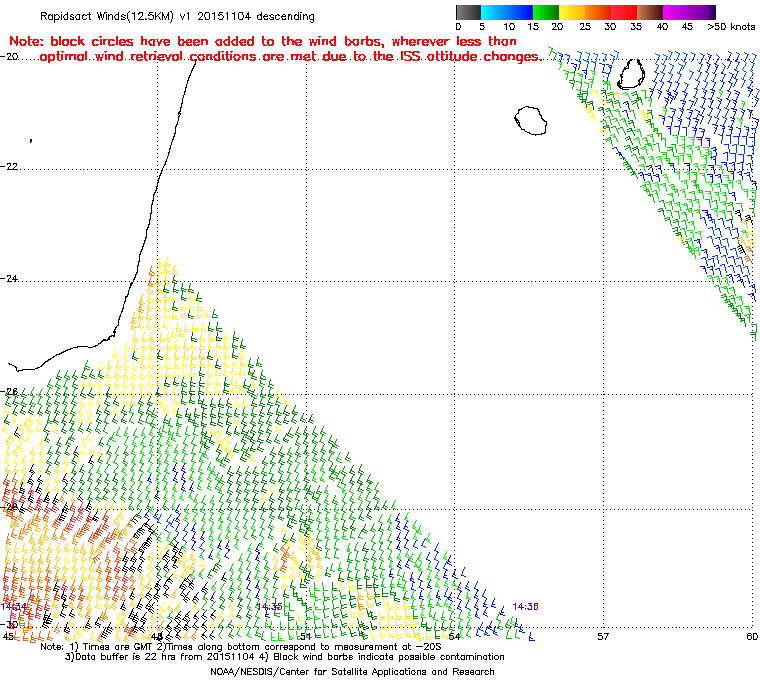Click the 51 longitude axis label

[305, 636]
